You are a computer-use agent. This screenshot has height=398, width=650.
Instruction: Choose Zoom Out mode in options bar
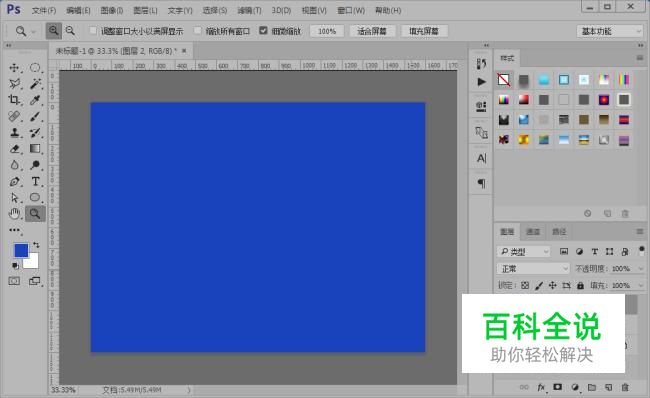coord(70,31)
